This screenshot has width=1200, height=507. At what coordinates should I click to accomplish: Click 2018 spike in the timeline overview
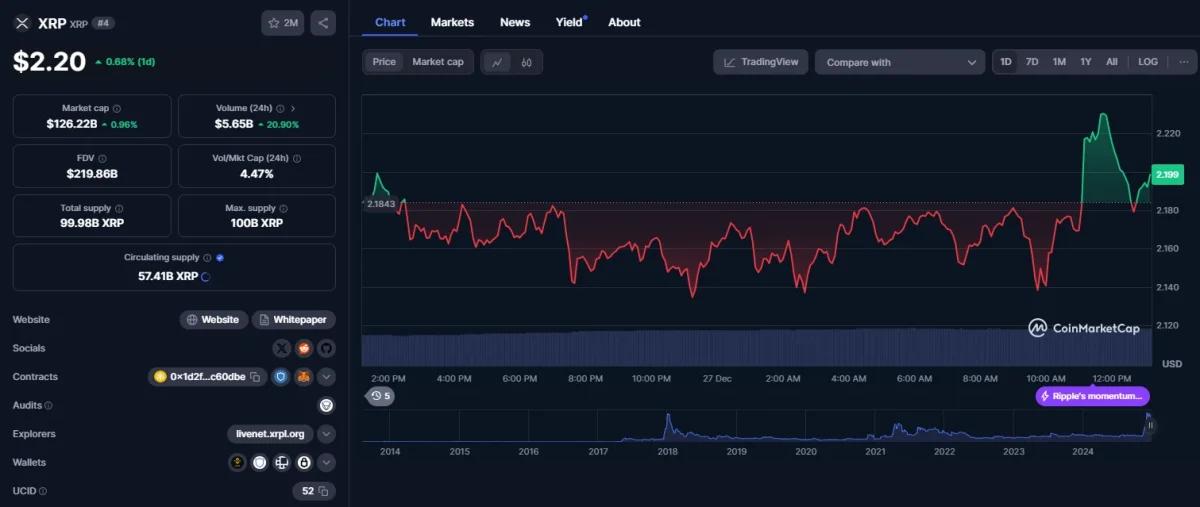(666, 425)
